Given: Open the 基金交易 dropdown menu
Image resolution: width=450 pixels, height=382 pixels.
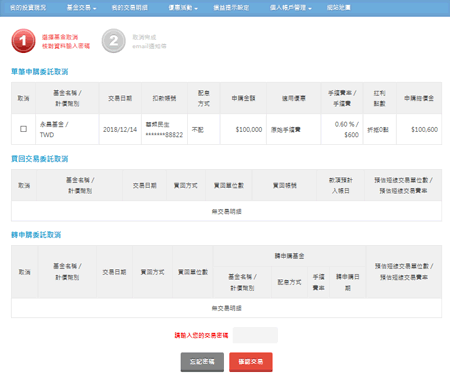Looking at the screenshot, I should 81,8.
